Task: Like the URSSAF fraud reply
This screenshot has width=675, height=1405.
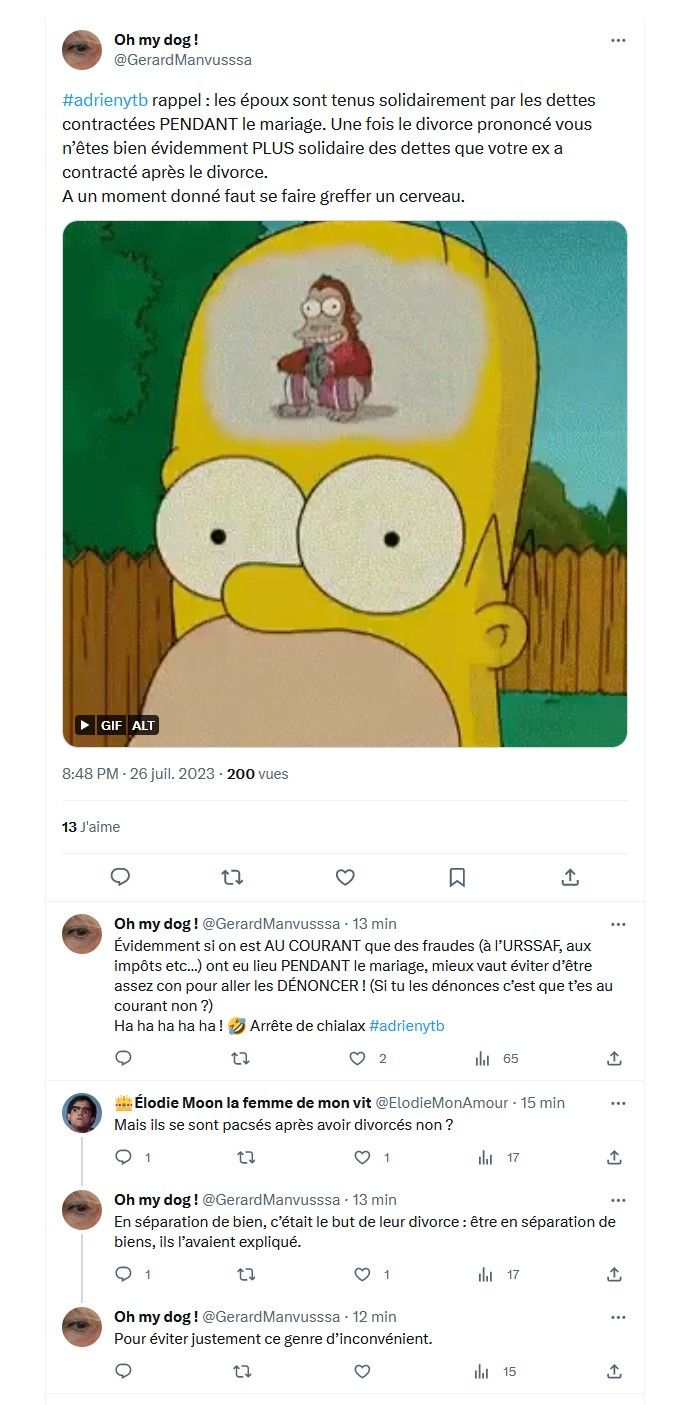Action: click(357, 1058)
